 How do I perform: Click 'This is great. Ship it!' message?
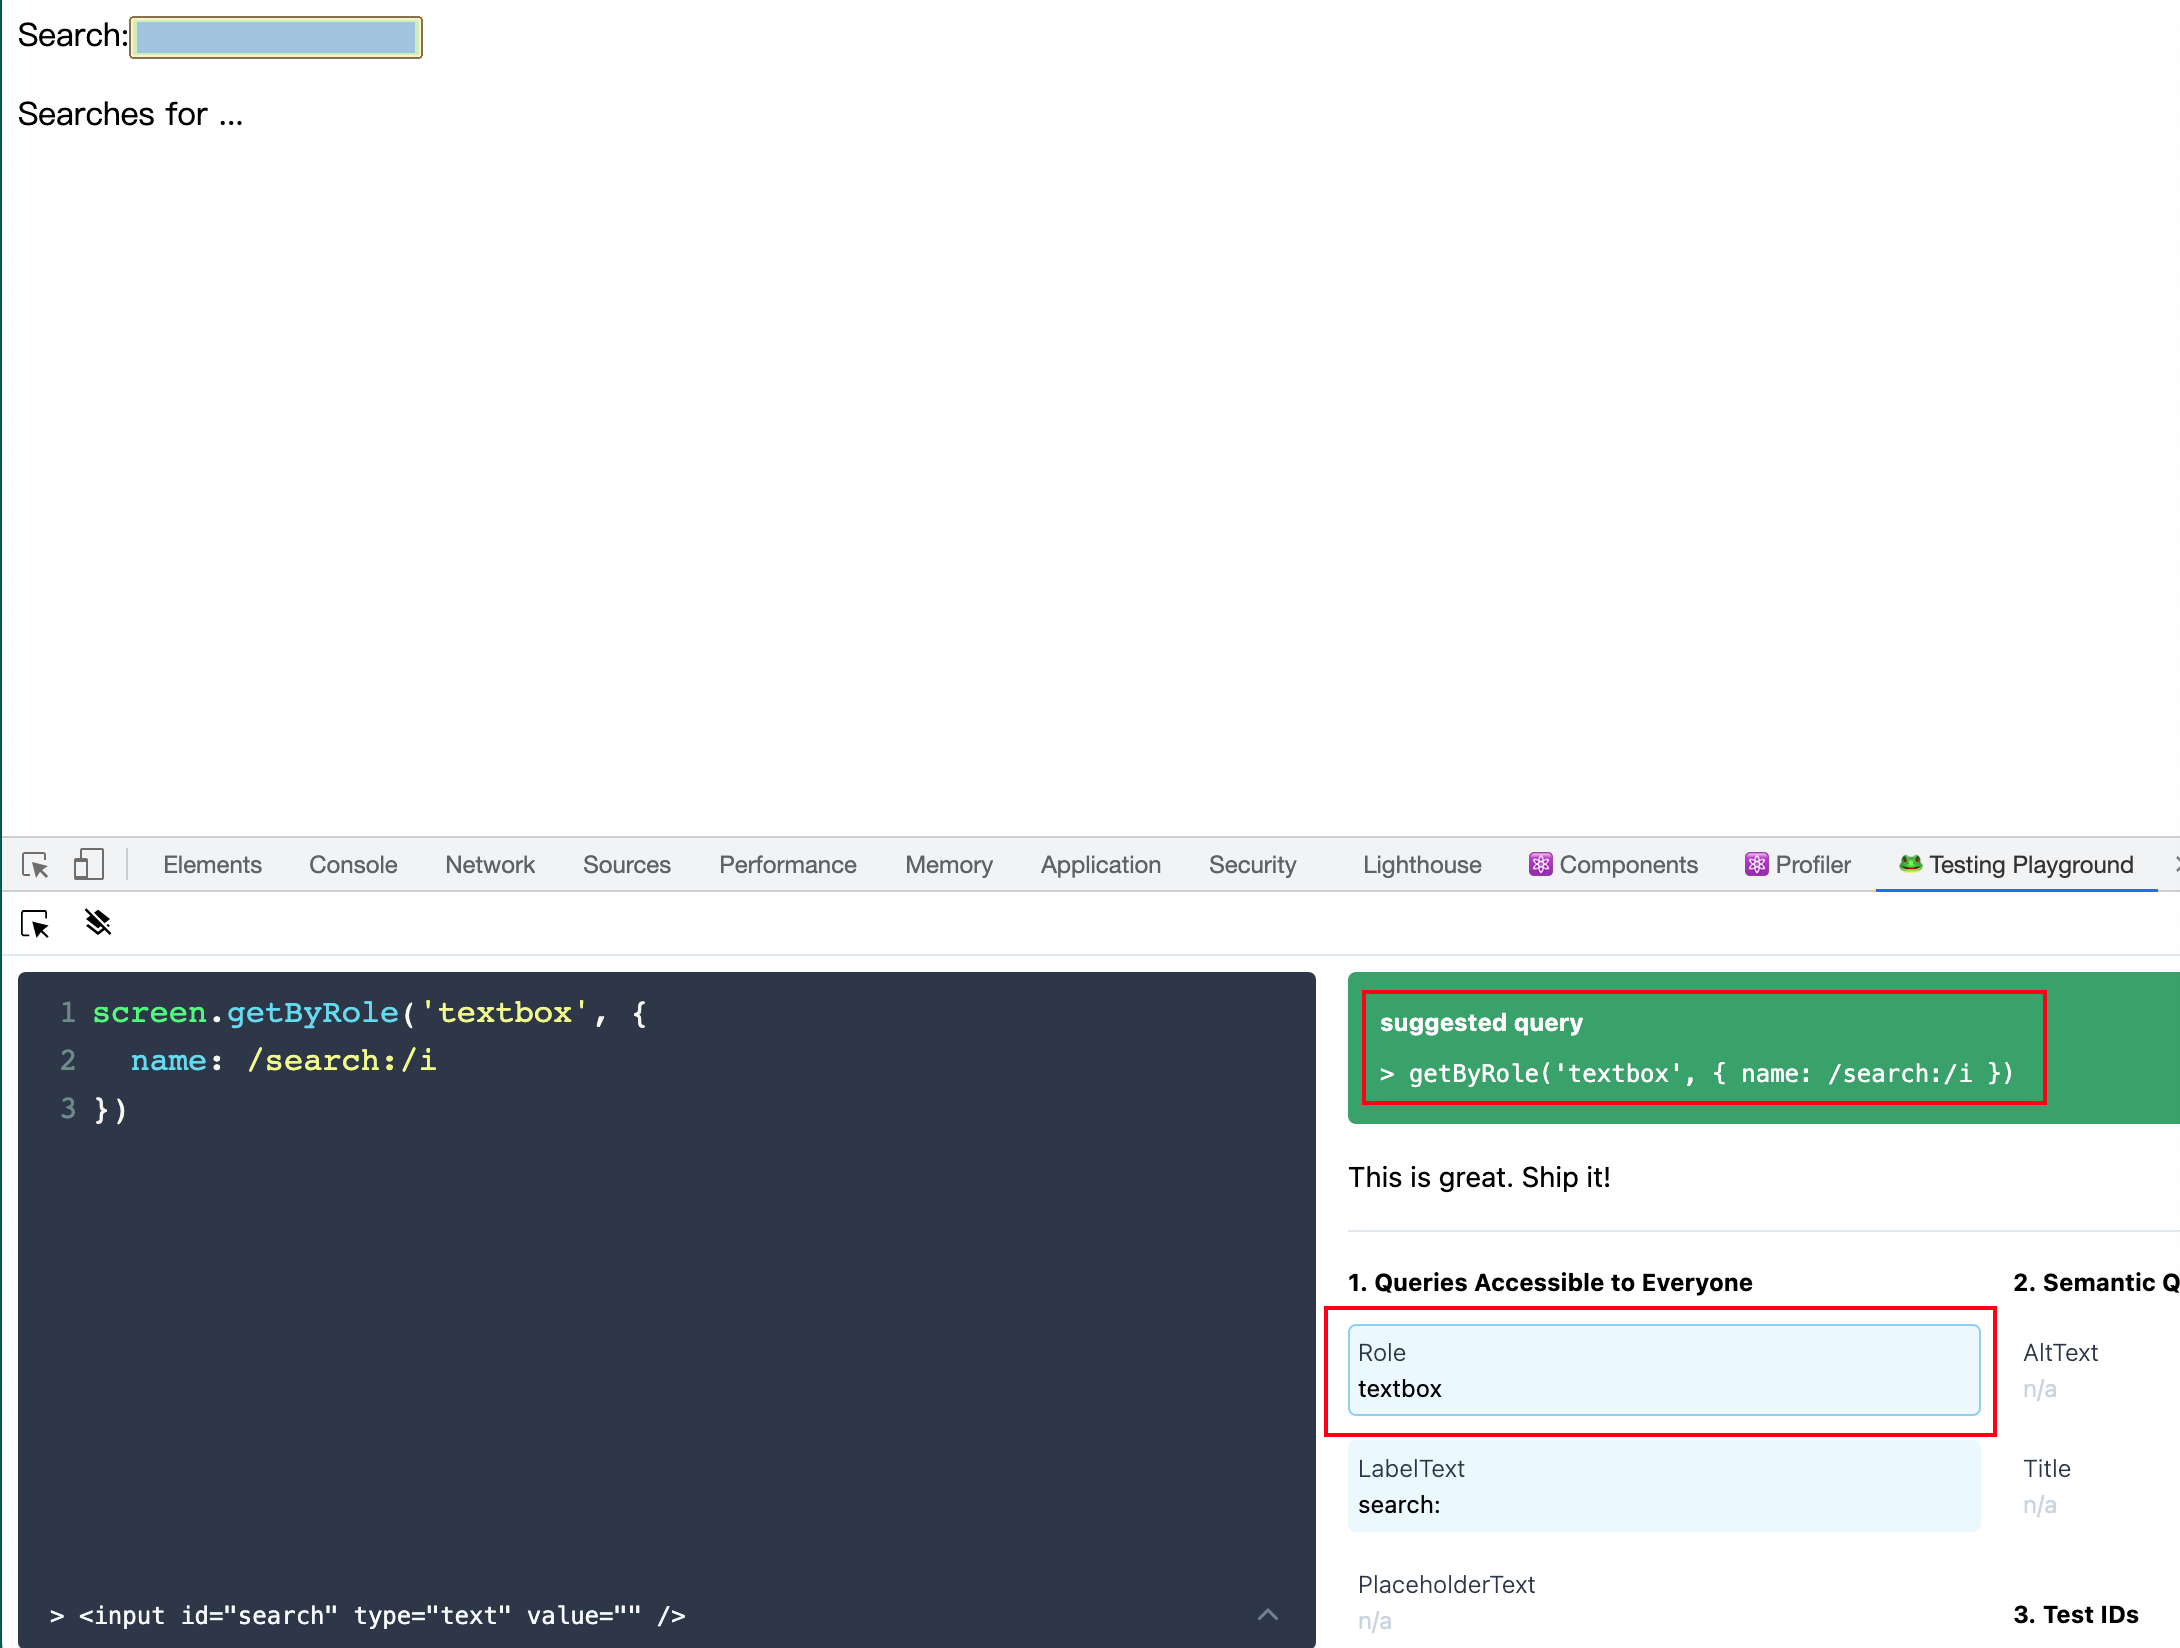coord(1479,1177)
